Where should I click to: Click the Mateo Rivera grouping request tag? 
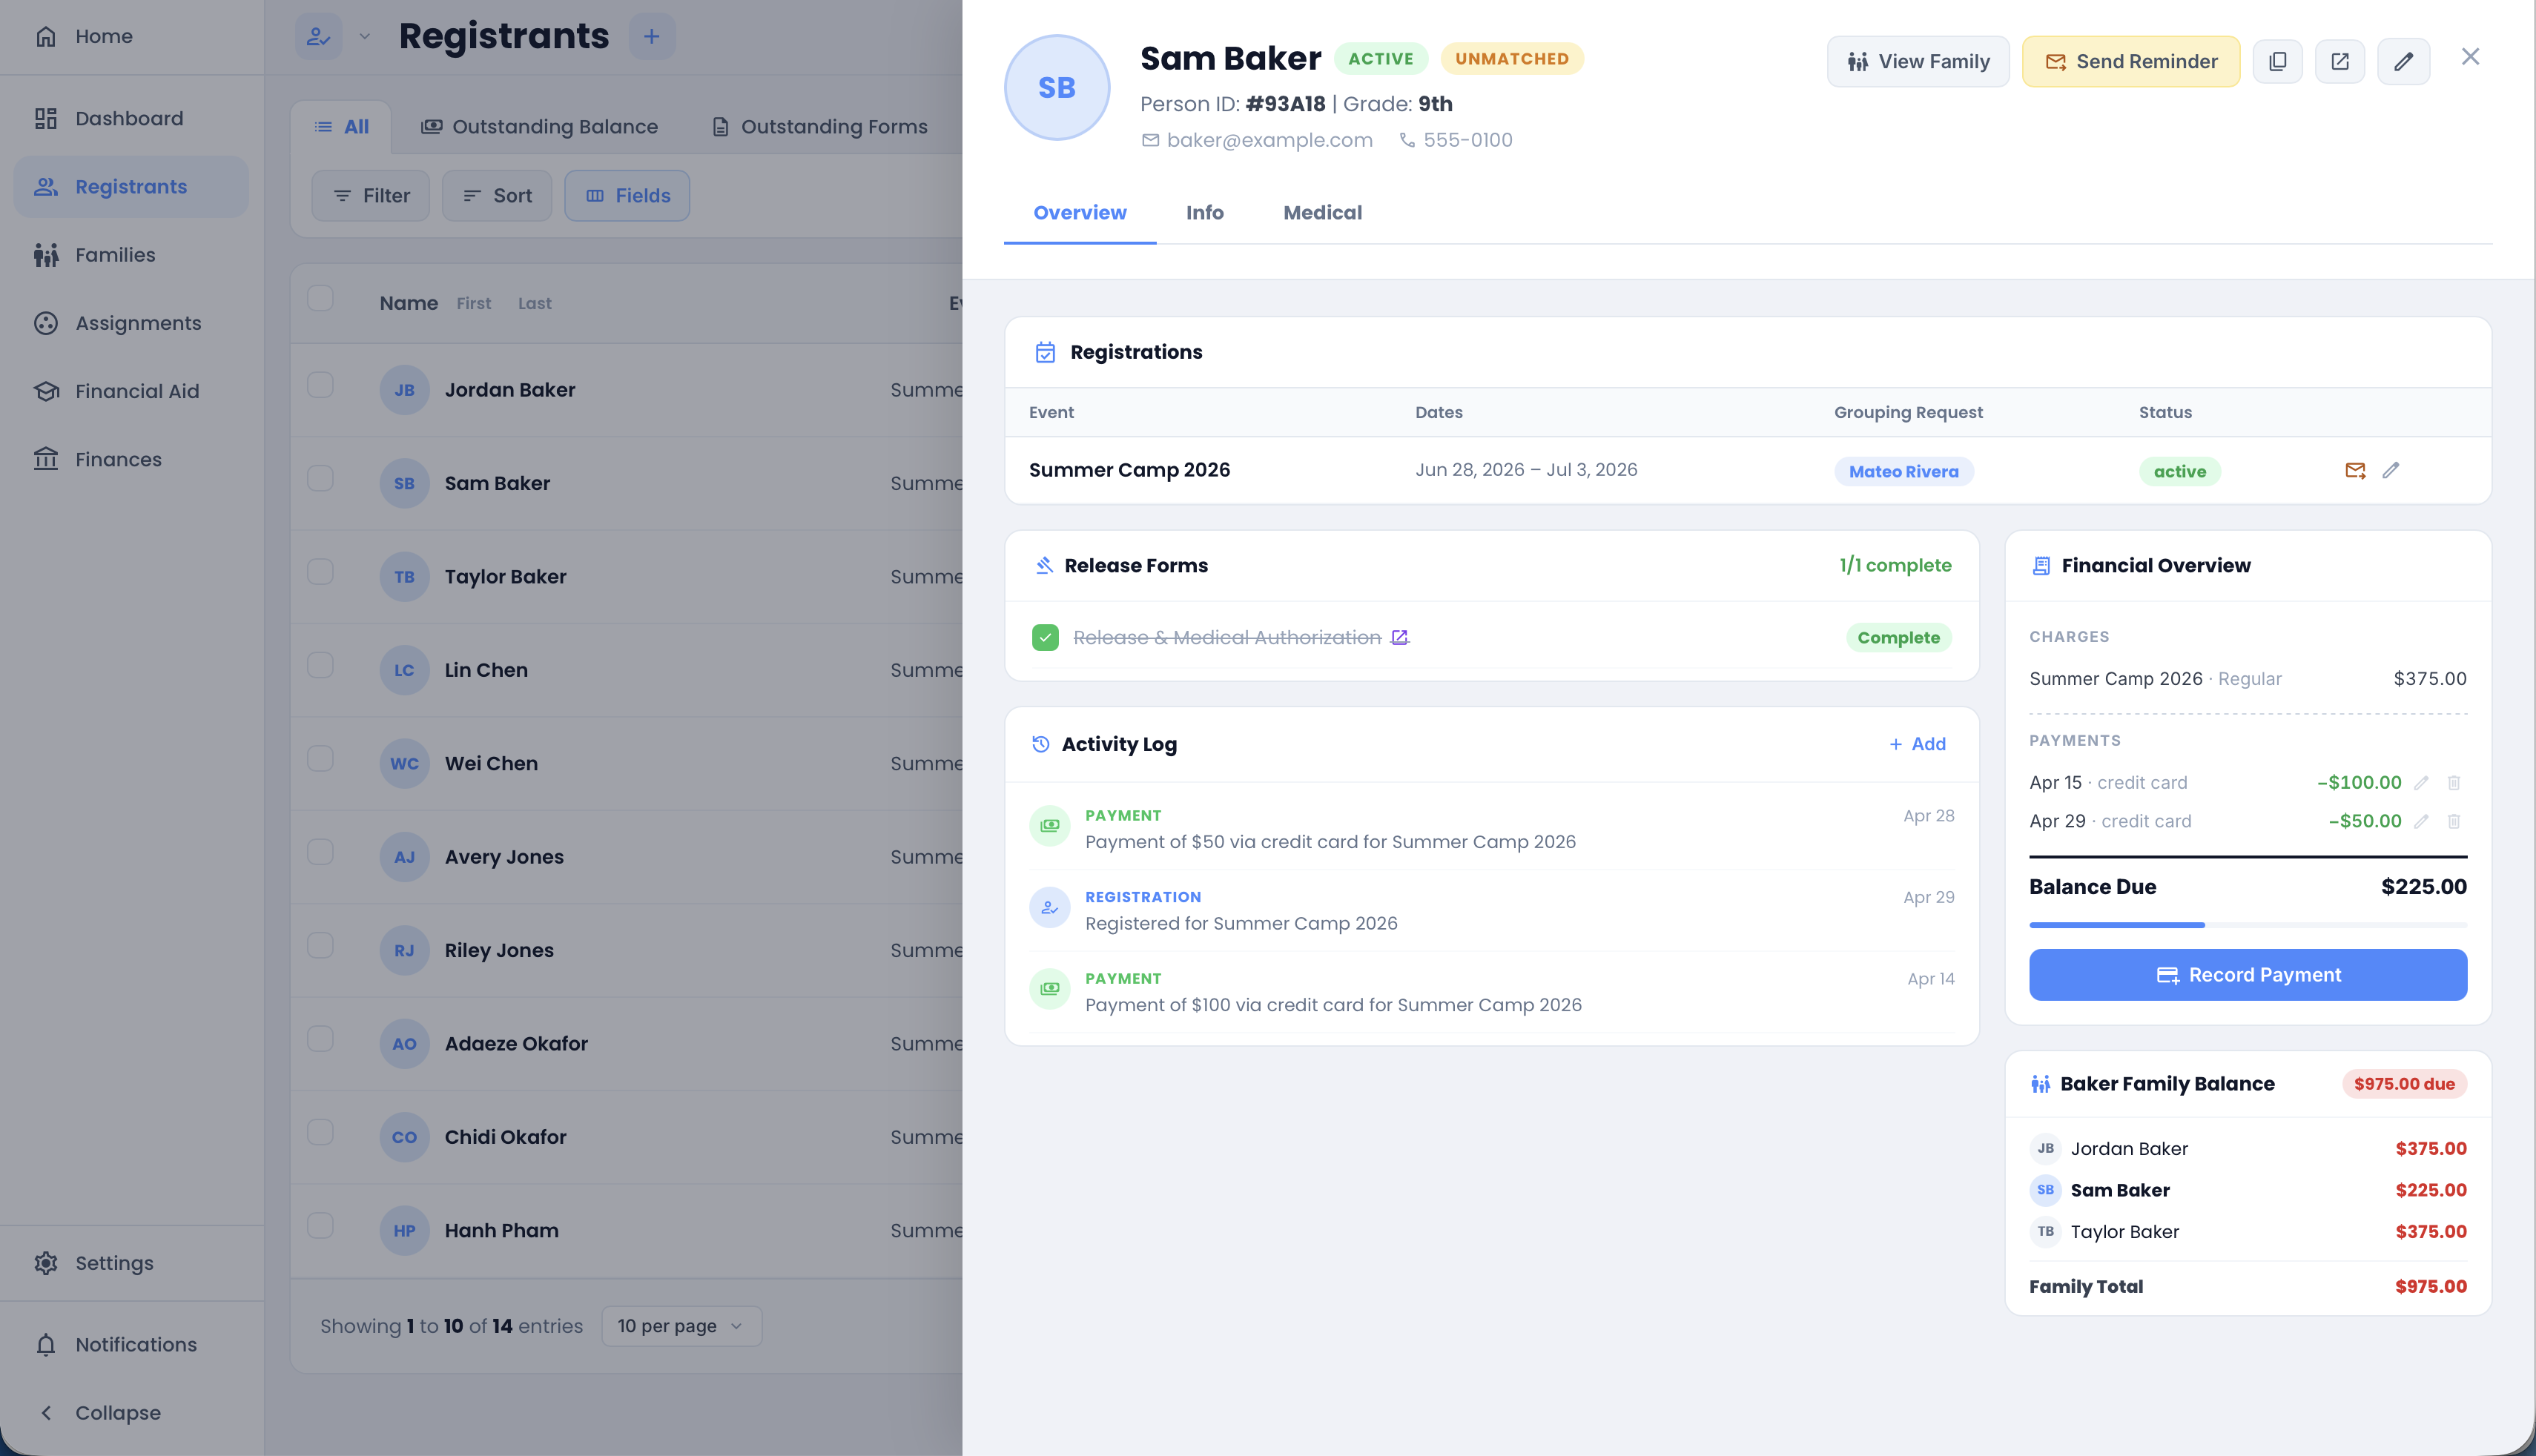[x=1903, y=472]
